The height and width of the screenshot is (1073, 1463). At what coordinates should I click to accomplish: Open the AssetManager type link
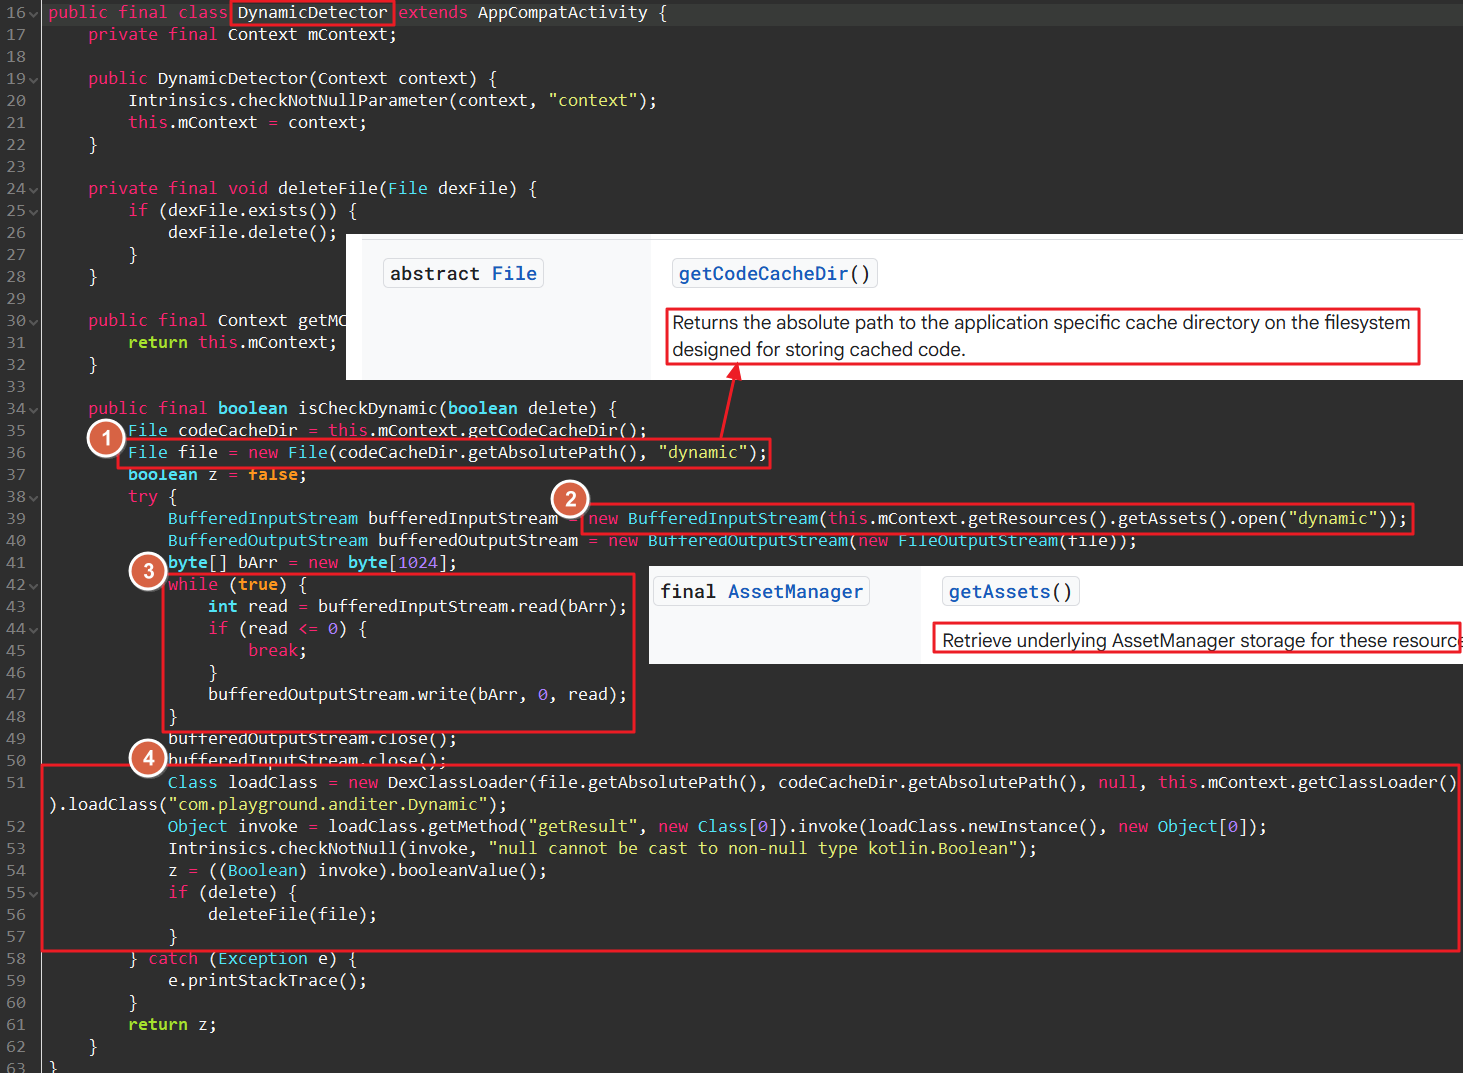[x=795, y=592]
